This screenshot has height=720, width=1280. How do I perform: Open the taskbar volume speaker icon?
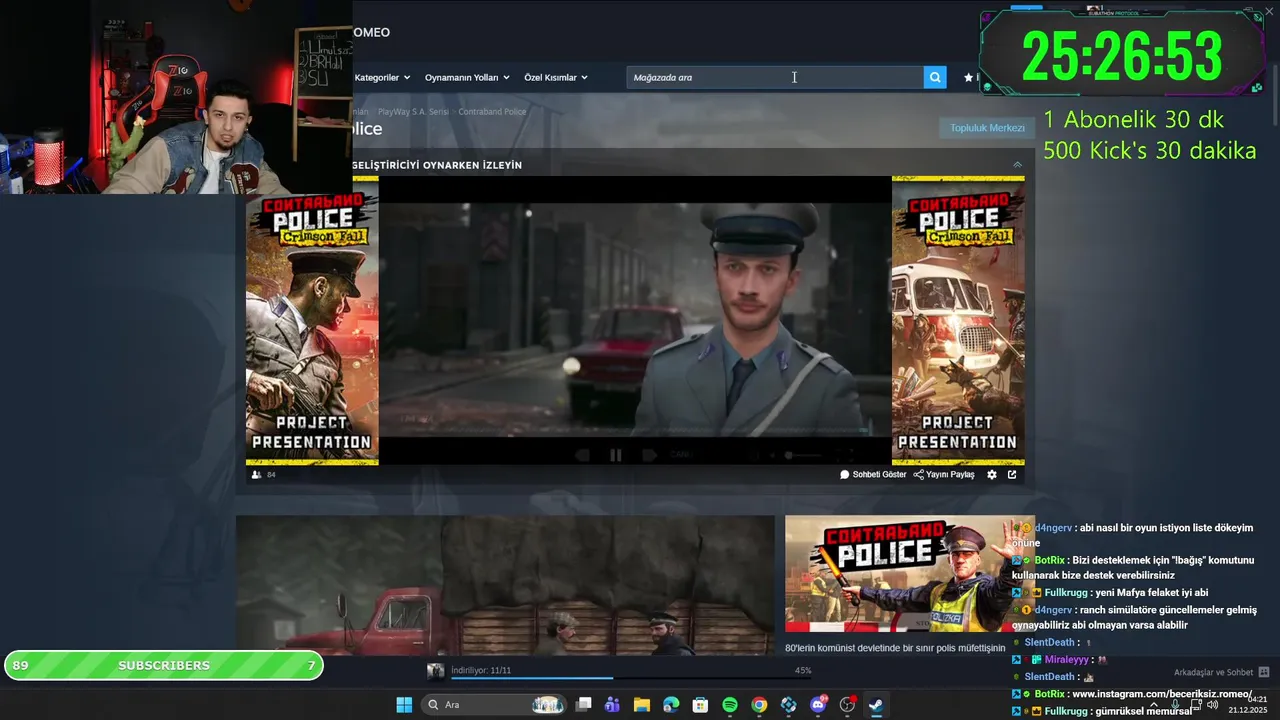(x=1212, y=704)
